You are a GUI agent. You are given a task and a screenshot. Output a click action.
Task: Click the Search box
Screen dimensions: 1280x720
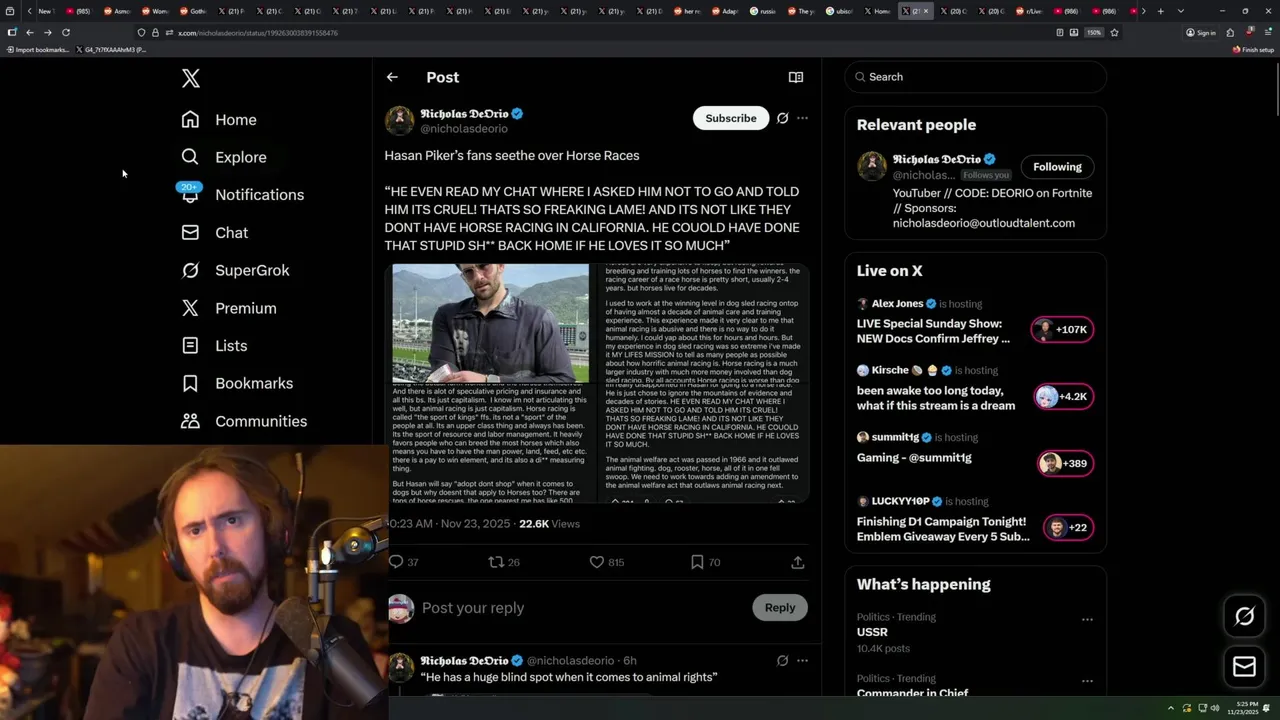tap(976, 77)
